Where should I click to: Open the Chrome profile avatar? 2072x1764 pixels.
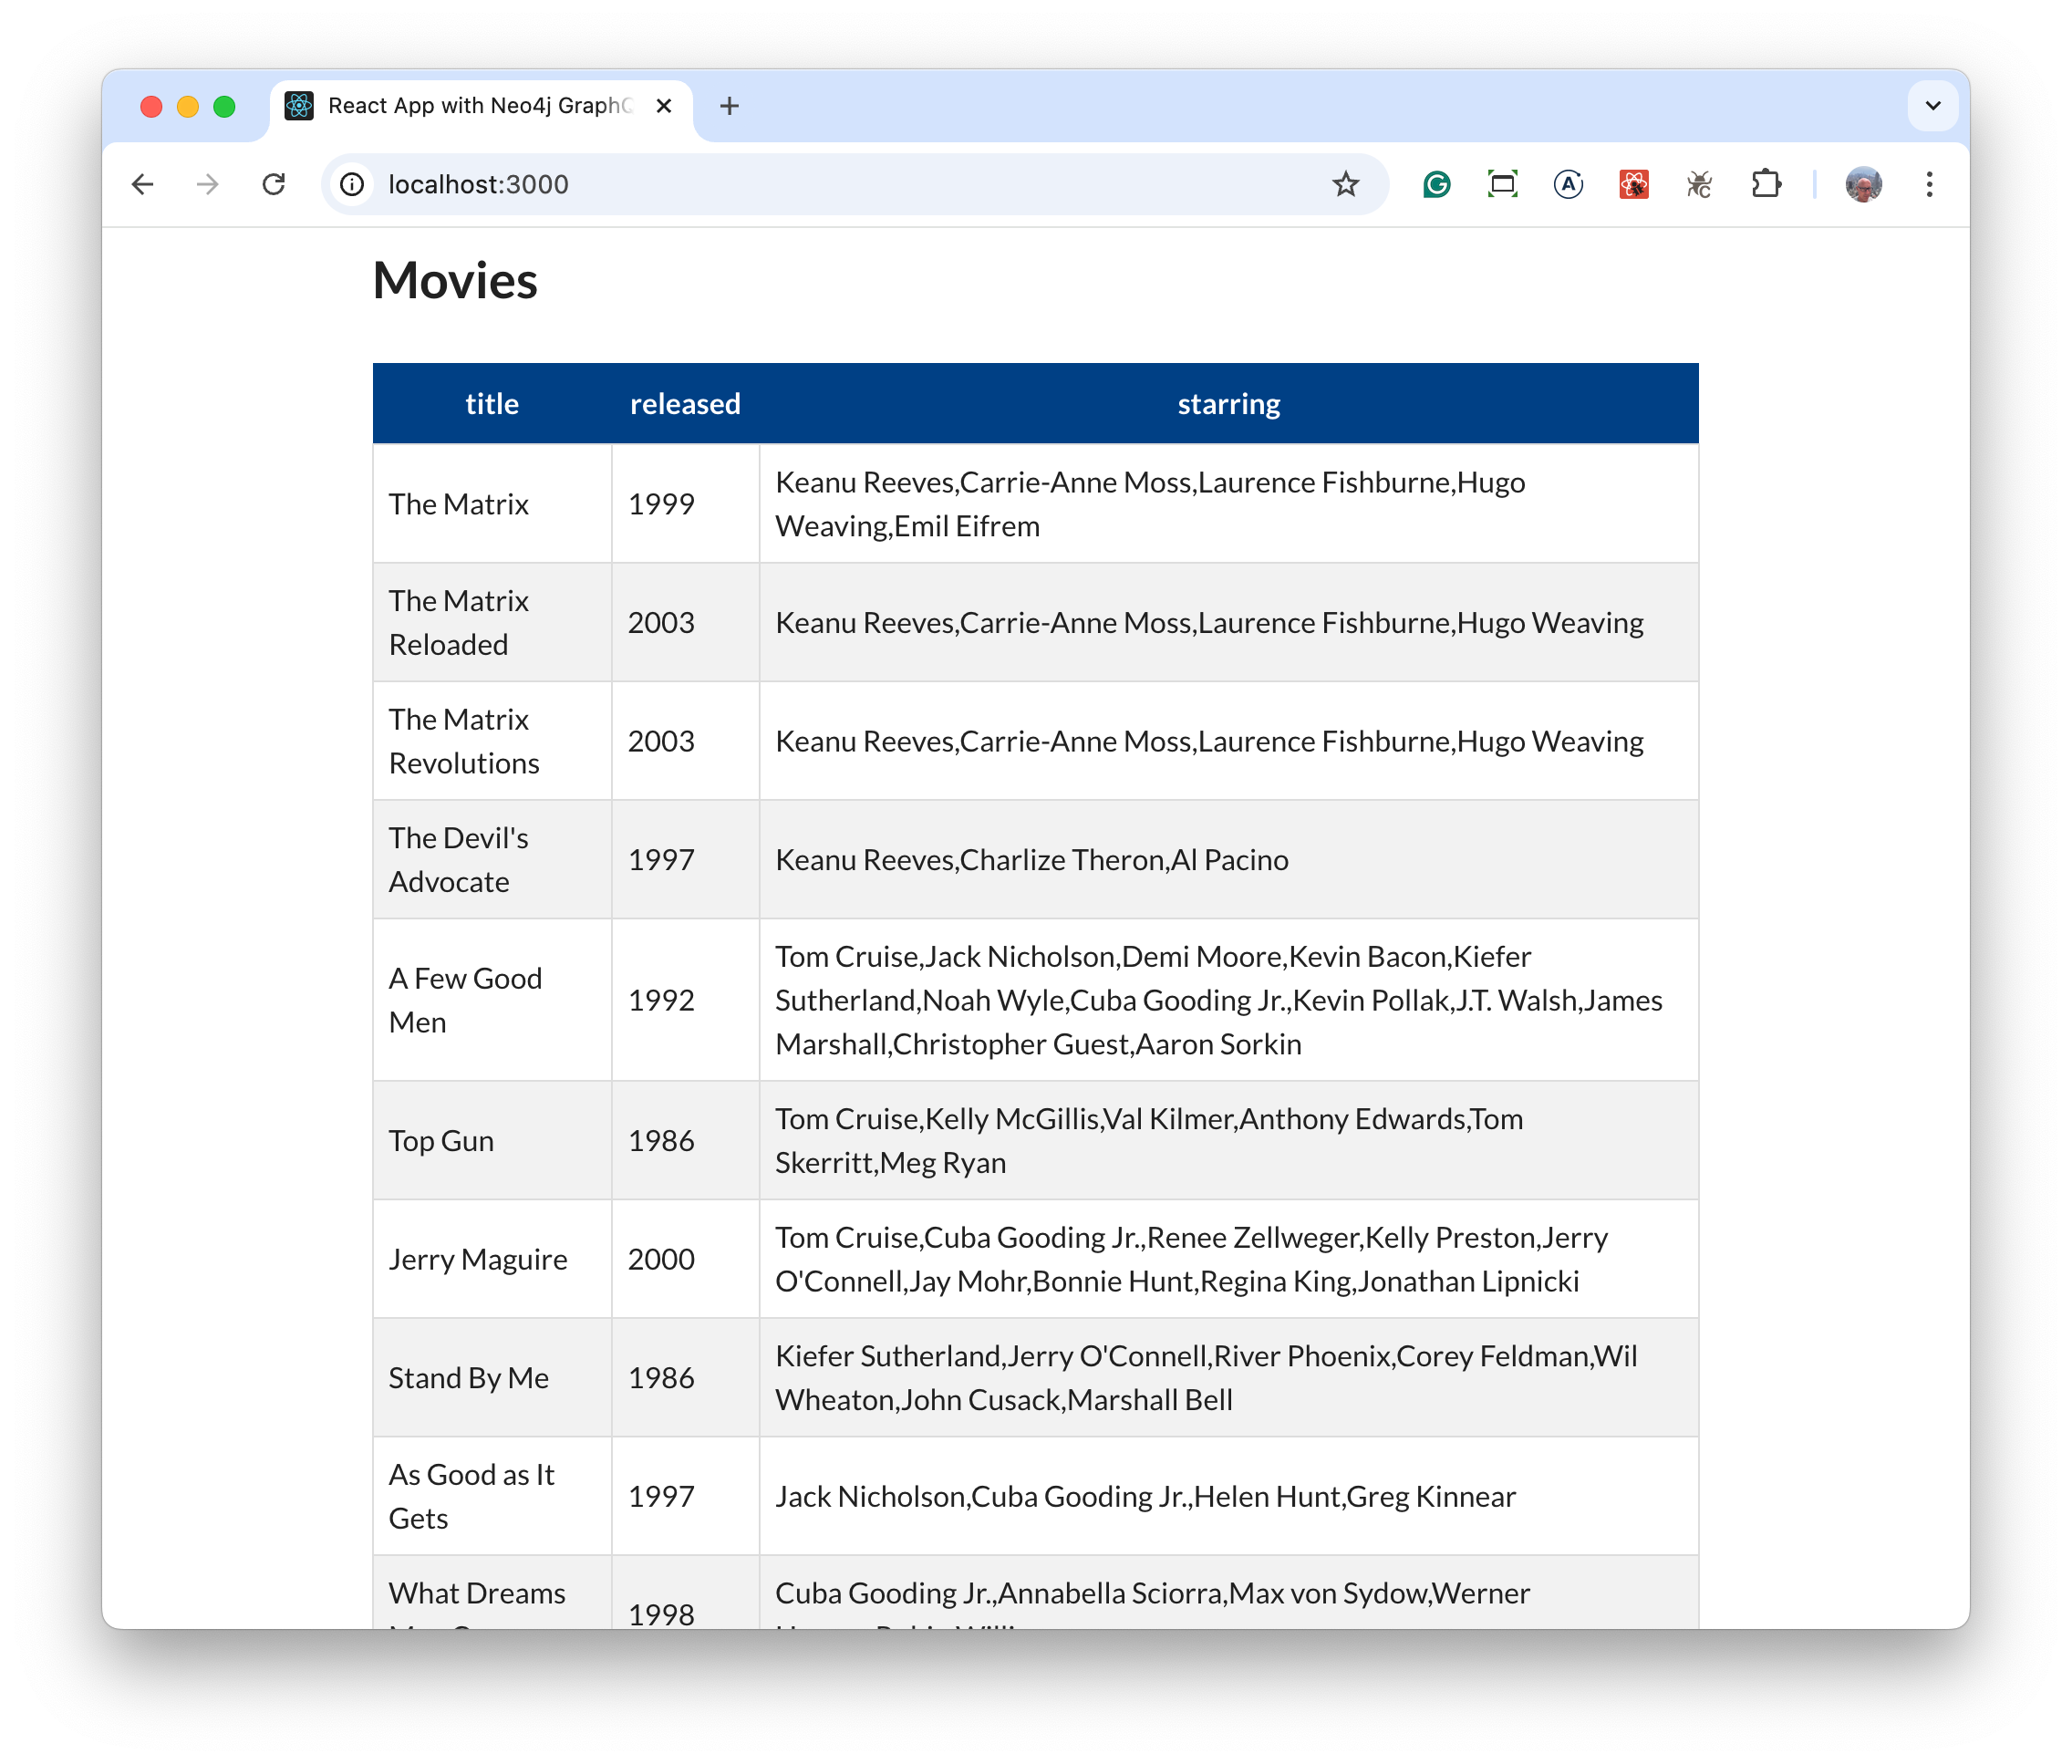pyautogui.click(x=1863, y=184)
